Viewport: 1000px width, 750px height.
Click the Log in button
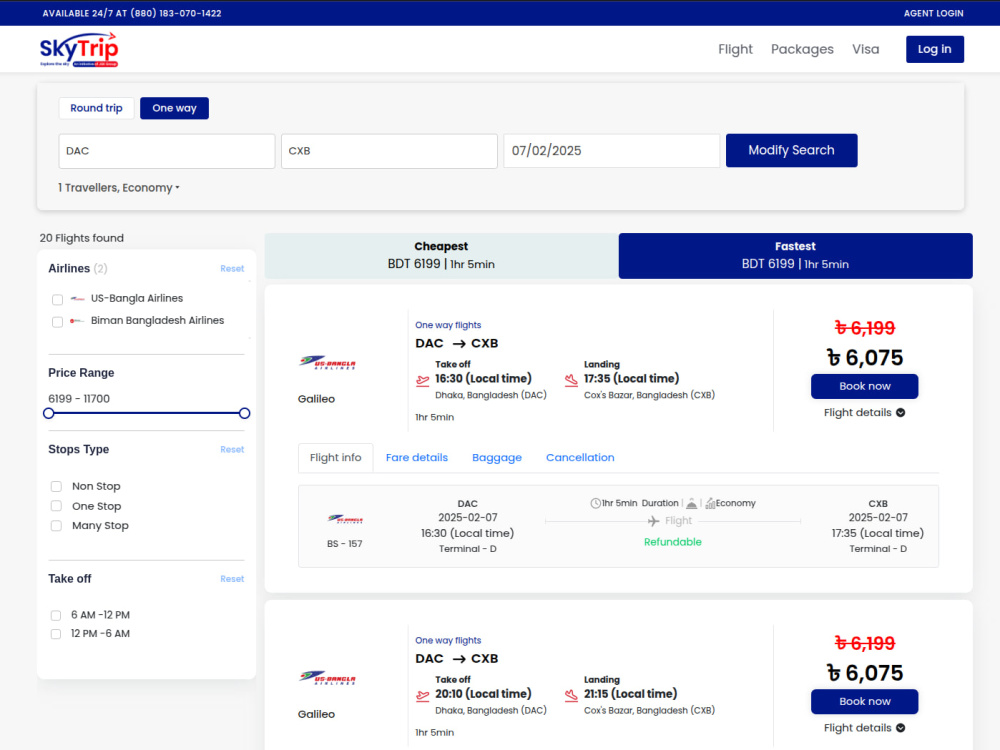(934, 49)
